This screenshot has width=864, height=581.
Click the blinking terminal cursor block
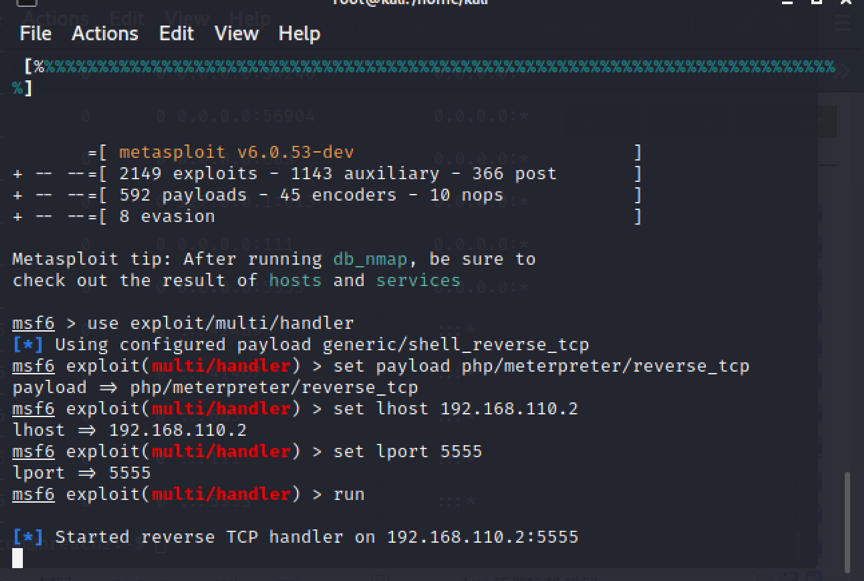18,558
